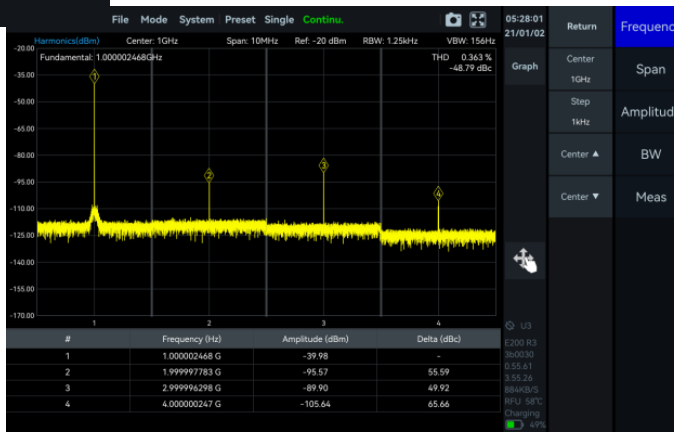Click the Delta (dBc) column header
The width and height of the screenshot is (693, 438).
438,339
